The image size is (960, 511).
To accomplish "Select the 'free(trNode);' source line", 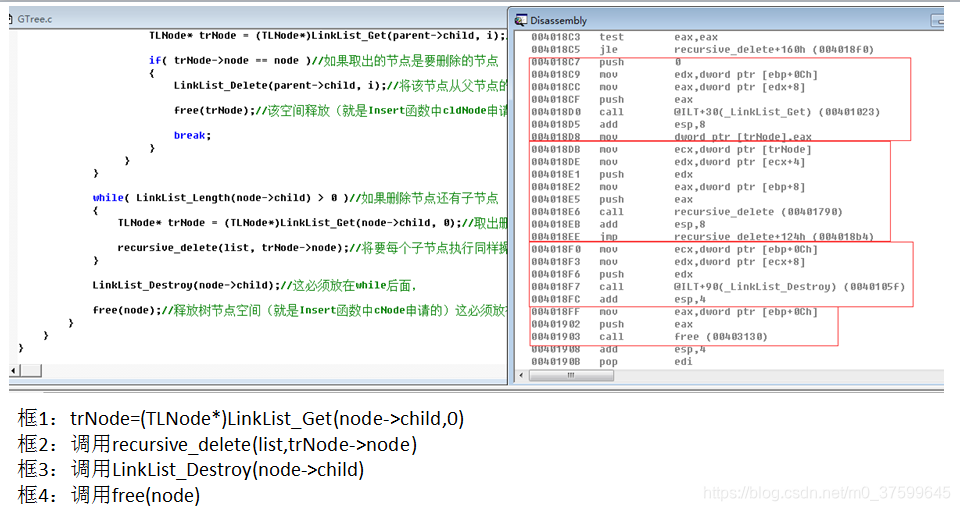I will click(340, 110).
